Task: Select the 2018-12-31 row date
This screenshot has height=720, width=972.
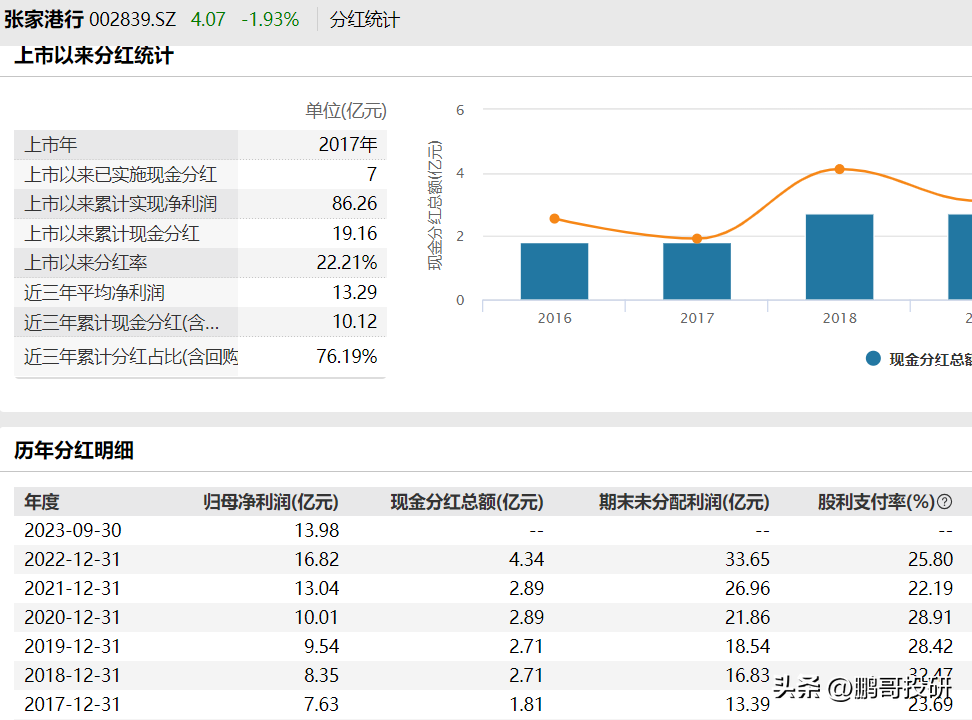Action: coord(72,675)
